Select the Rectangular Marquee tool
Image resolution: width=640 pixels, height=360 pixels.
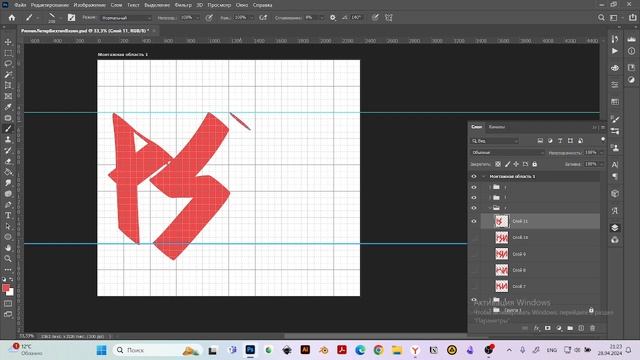point(8,53)
